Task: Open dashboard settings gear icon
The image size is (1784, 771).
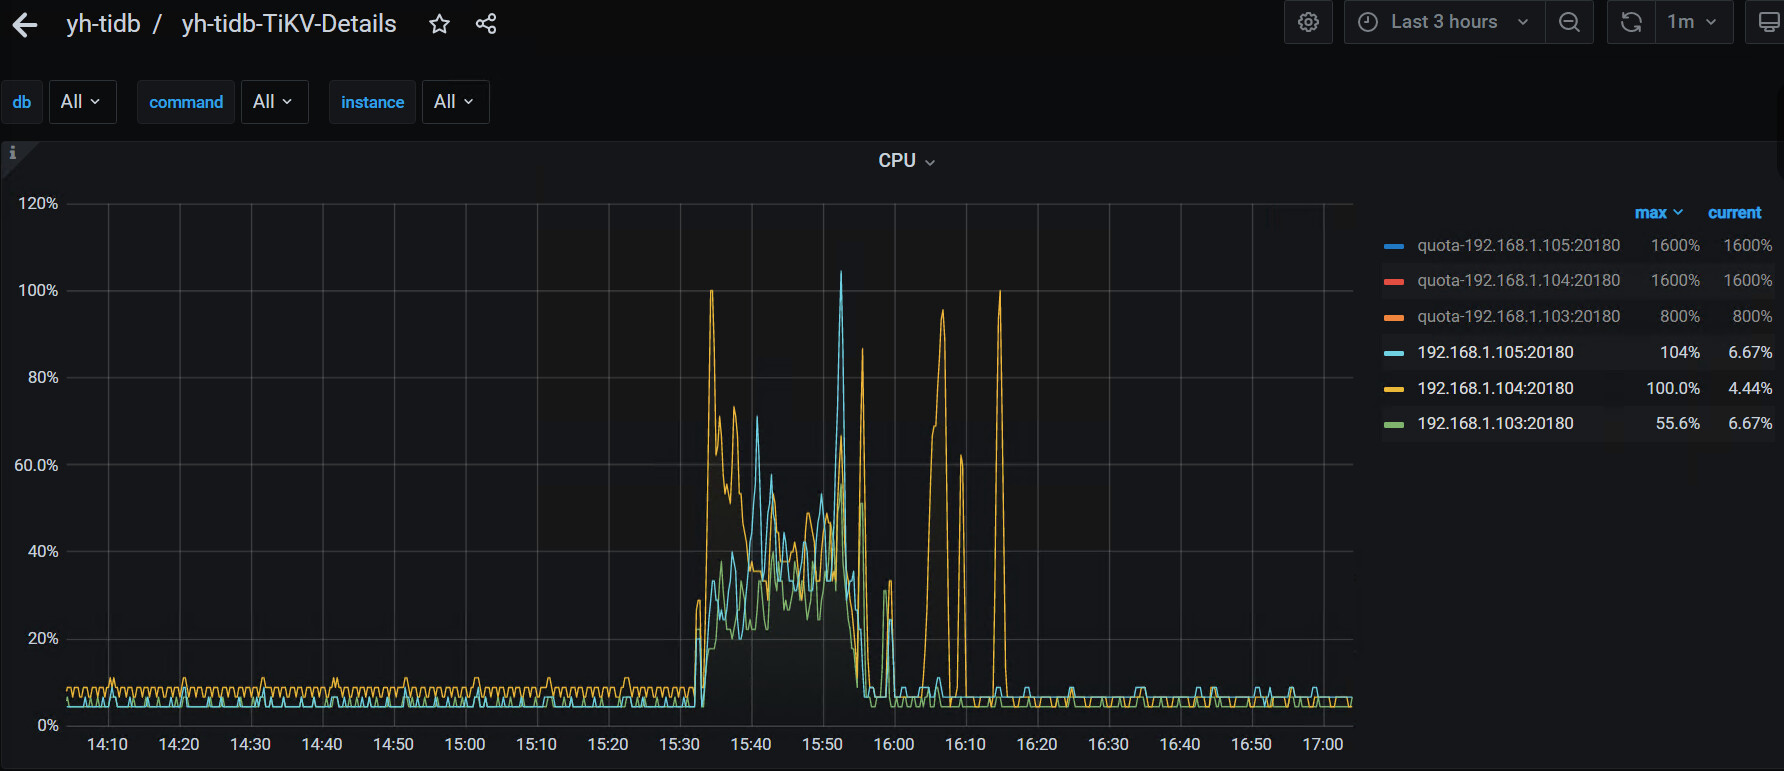Action: 1308,22
